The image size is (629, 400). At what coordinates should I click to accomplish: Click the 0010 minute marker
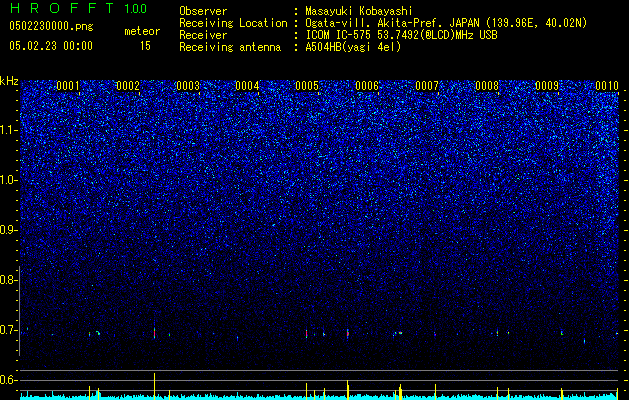[607, 86]
